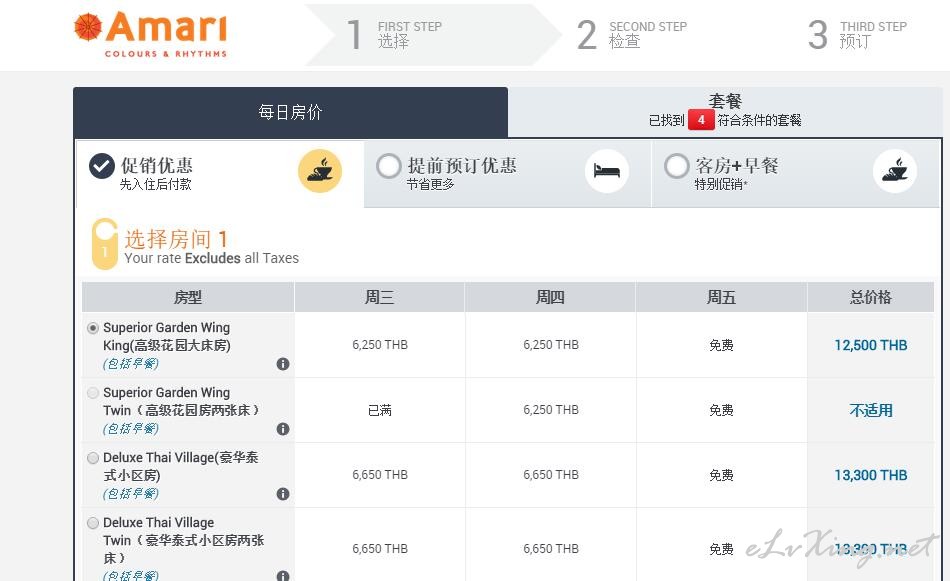Open info icon for Superior Garden Wing King

283,364
